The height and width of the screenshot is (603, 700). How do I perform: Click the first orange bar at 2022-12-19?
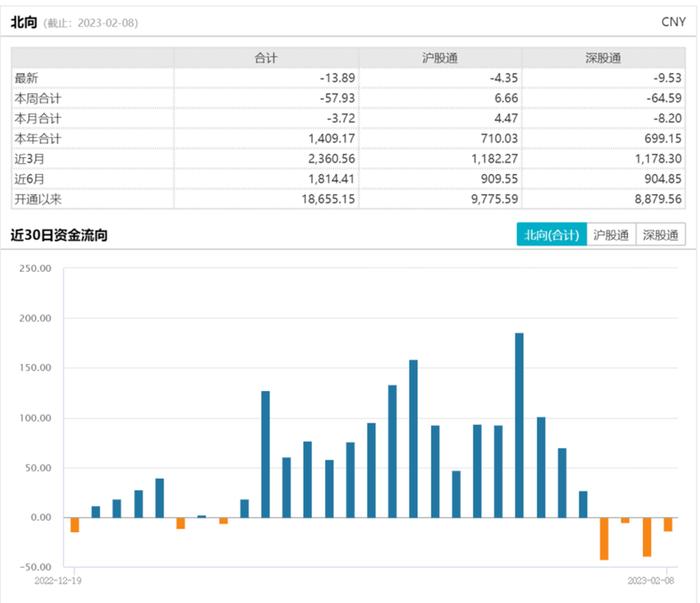point(75,525)
